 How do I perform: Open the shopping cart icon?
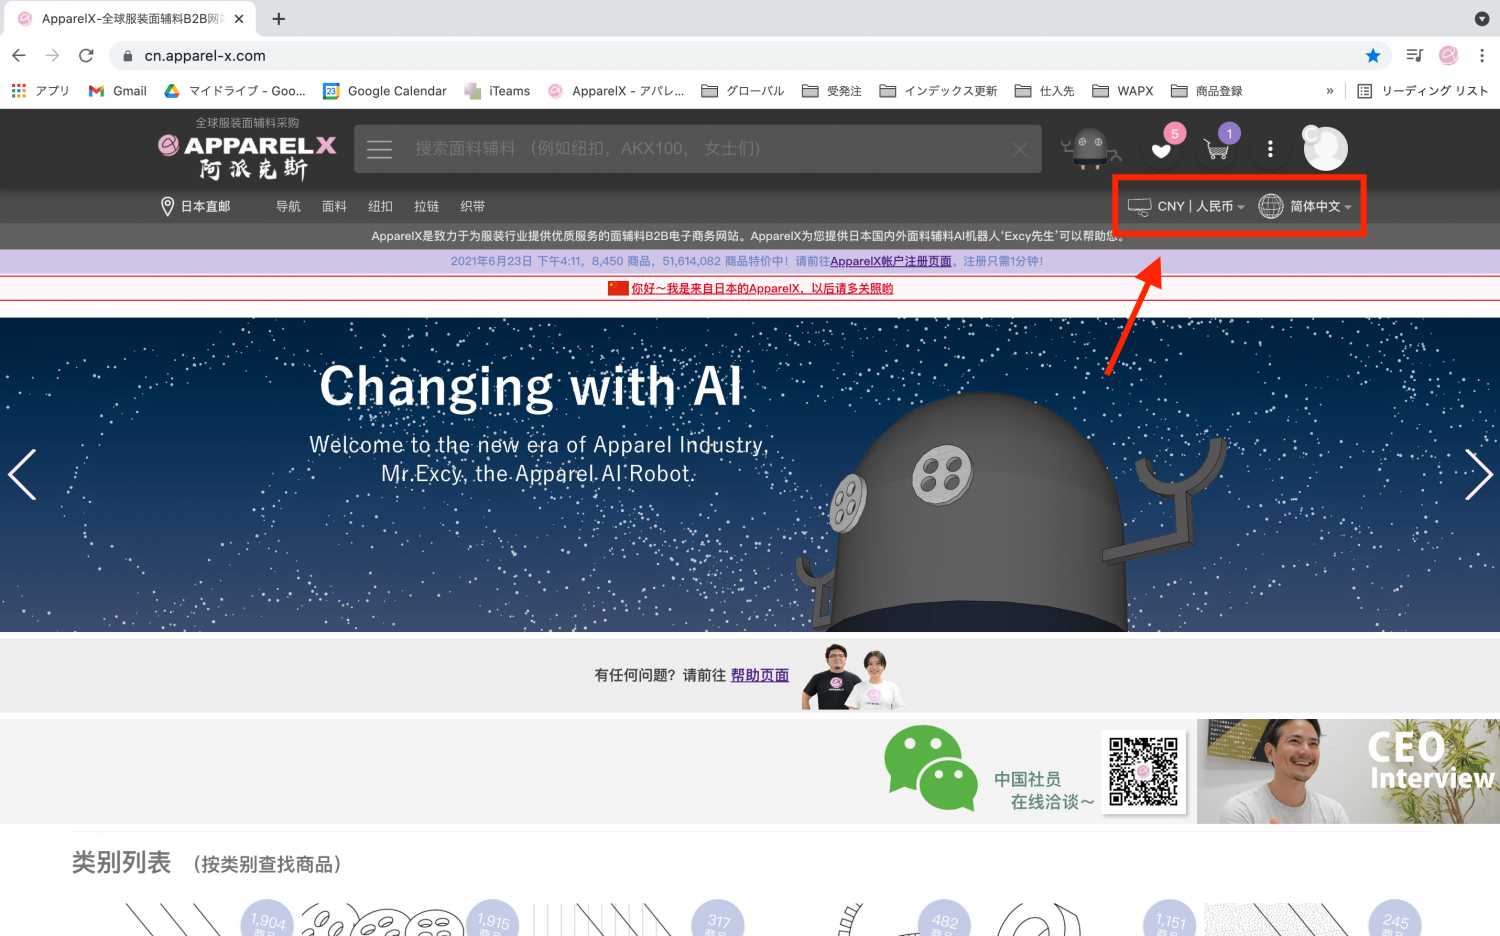click(x=1217, y=151)
